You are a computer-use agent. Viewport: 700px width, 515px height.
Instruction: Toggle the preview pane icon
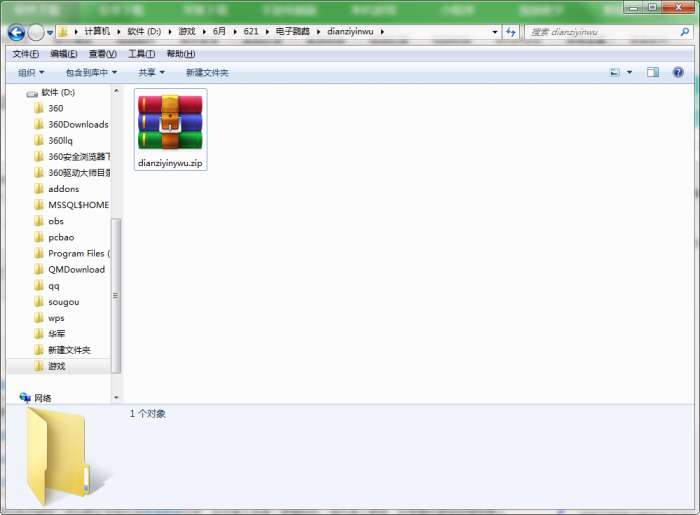point(653,72)
